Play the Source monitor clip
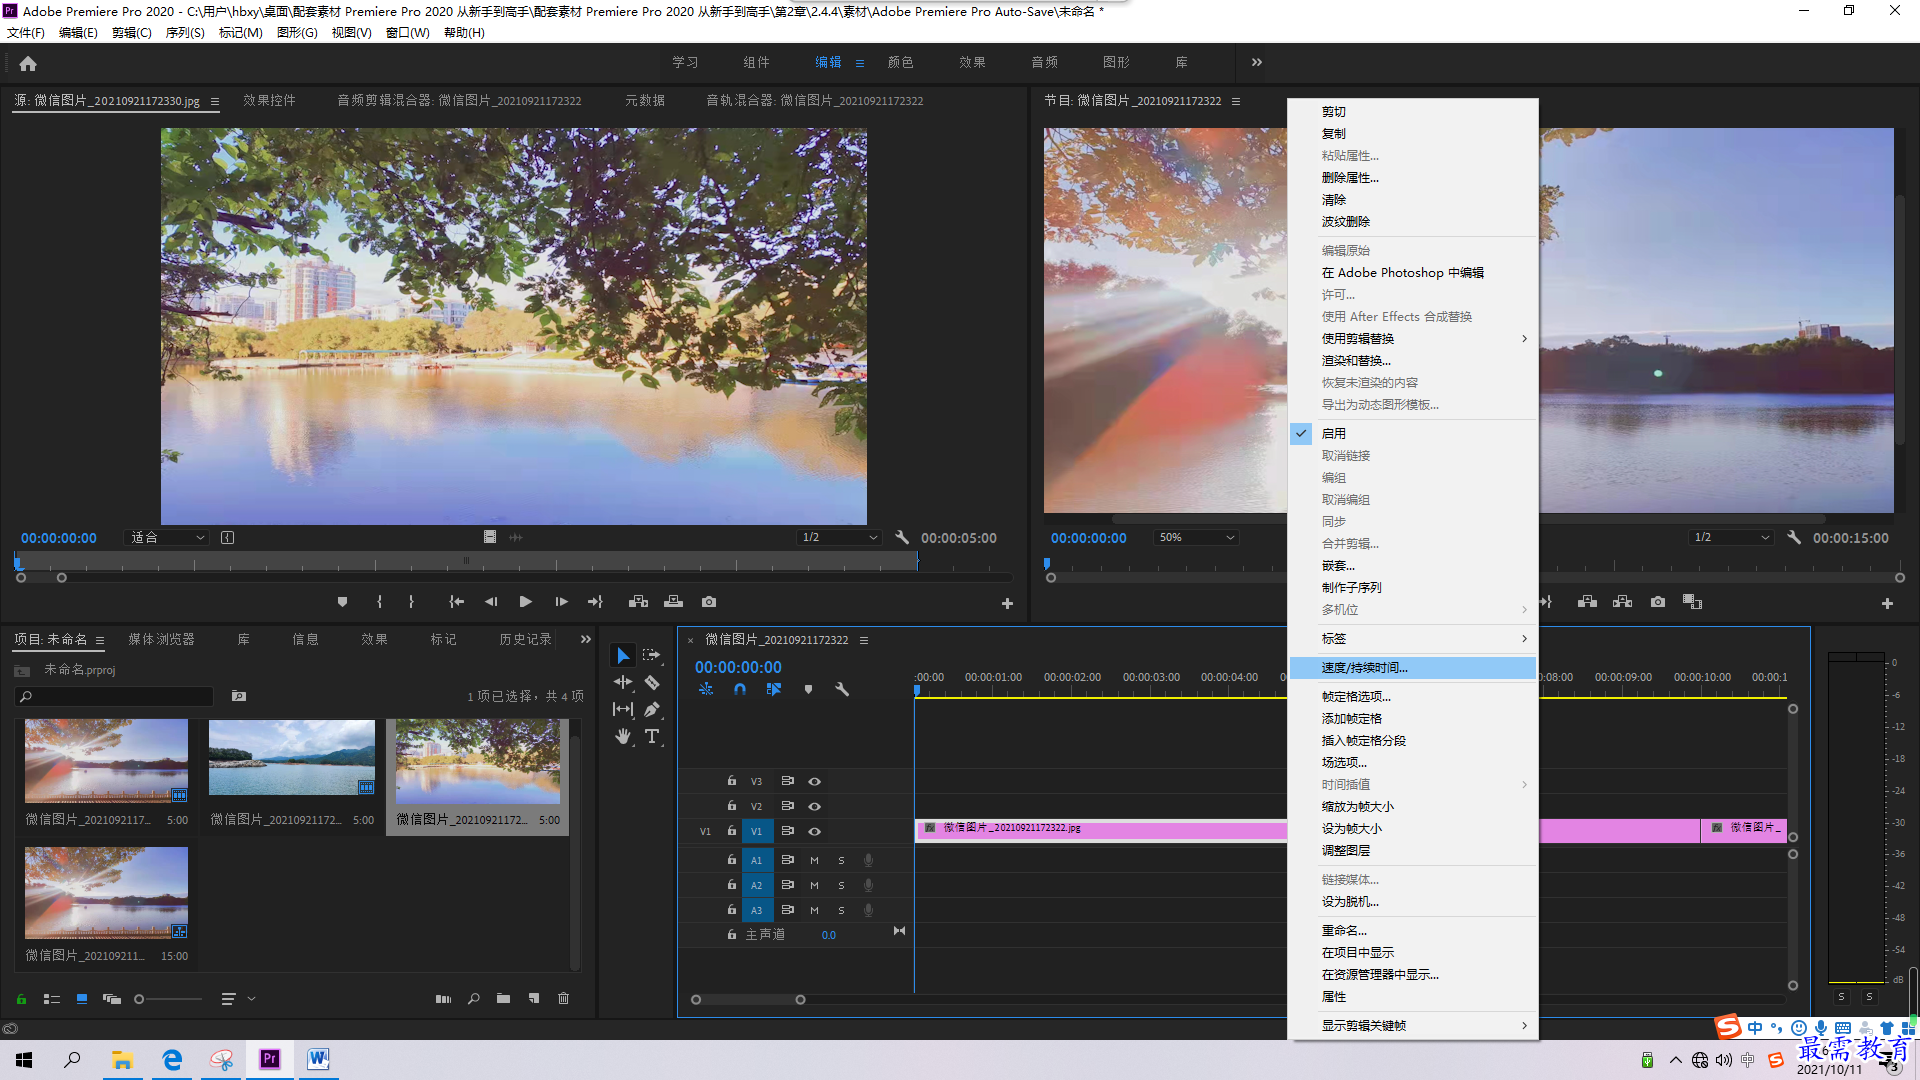 tap(526, 602)
